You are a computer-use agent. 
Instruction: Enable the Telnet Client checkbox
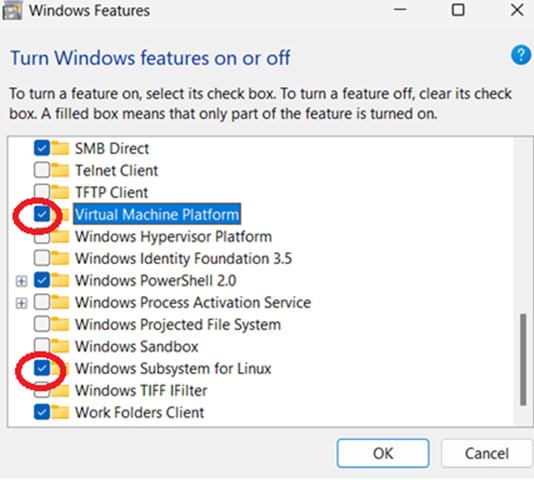point(42,170)
